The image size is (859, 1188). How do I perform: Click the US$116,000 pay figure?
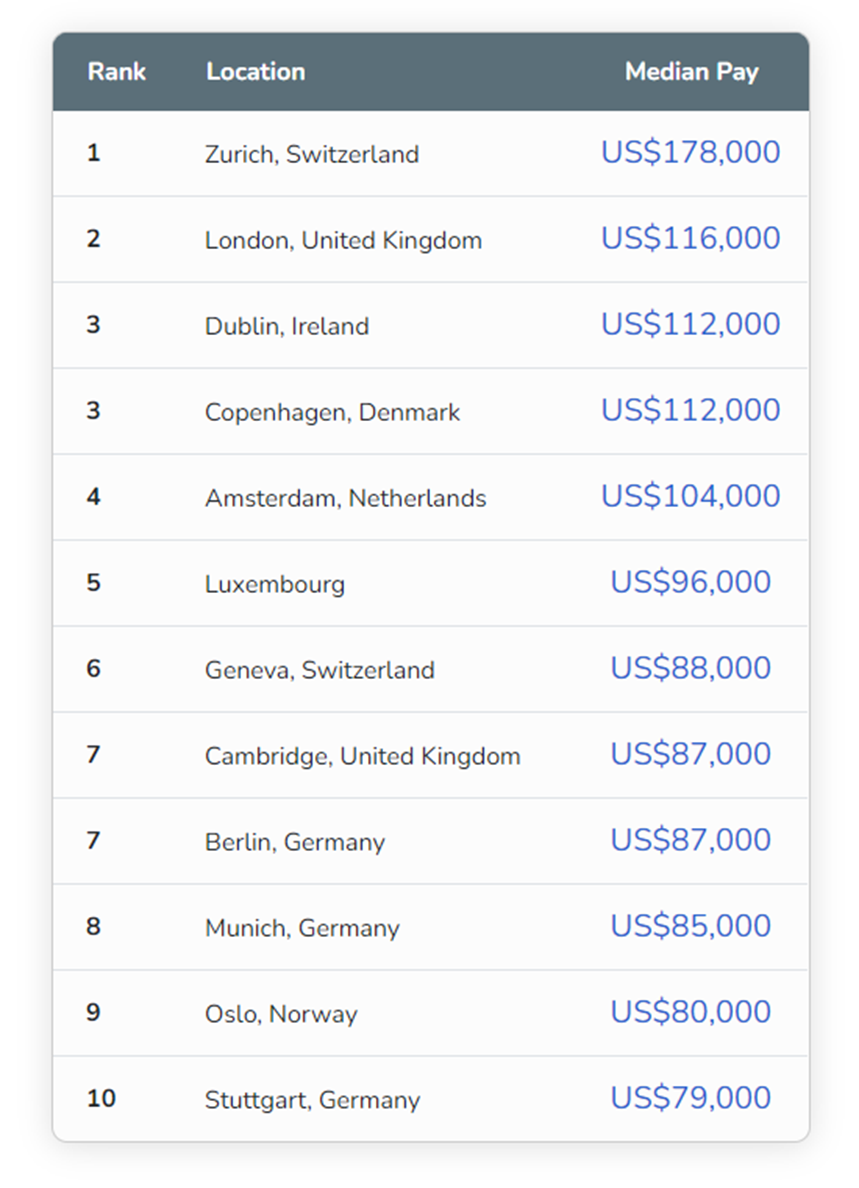pyautogui.click(x=690, y=238)
